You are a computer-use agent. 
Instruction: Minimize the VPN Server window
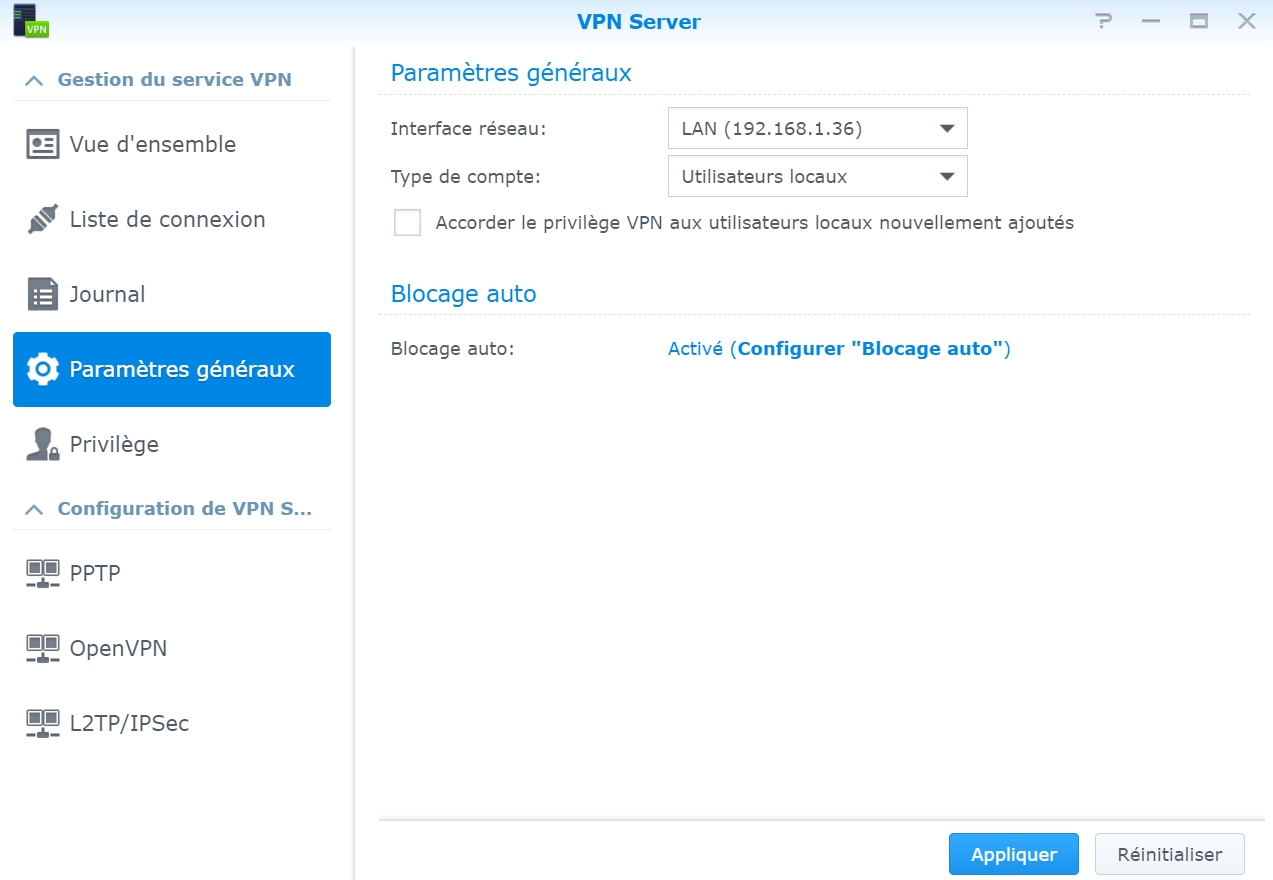[1151, 21]
